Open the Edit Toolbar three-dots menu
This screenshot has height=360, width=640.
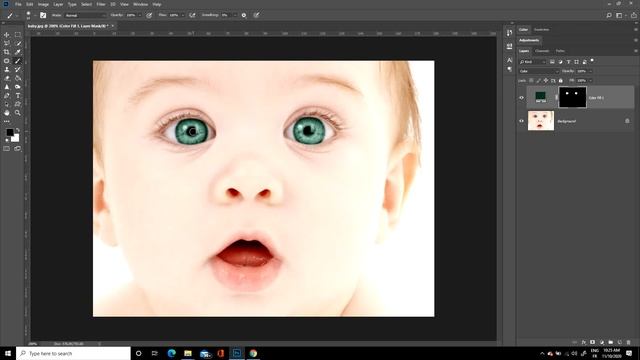pyautogui.click(x=7, y=121)
